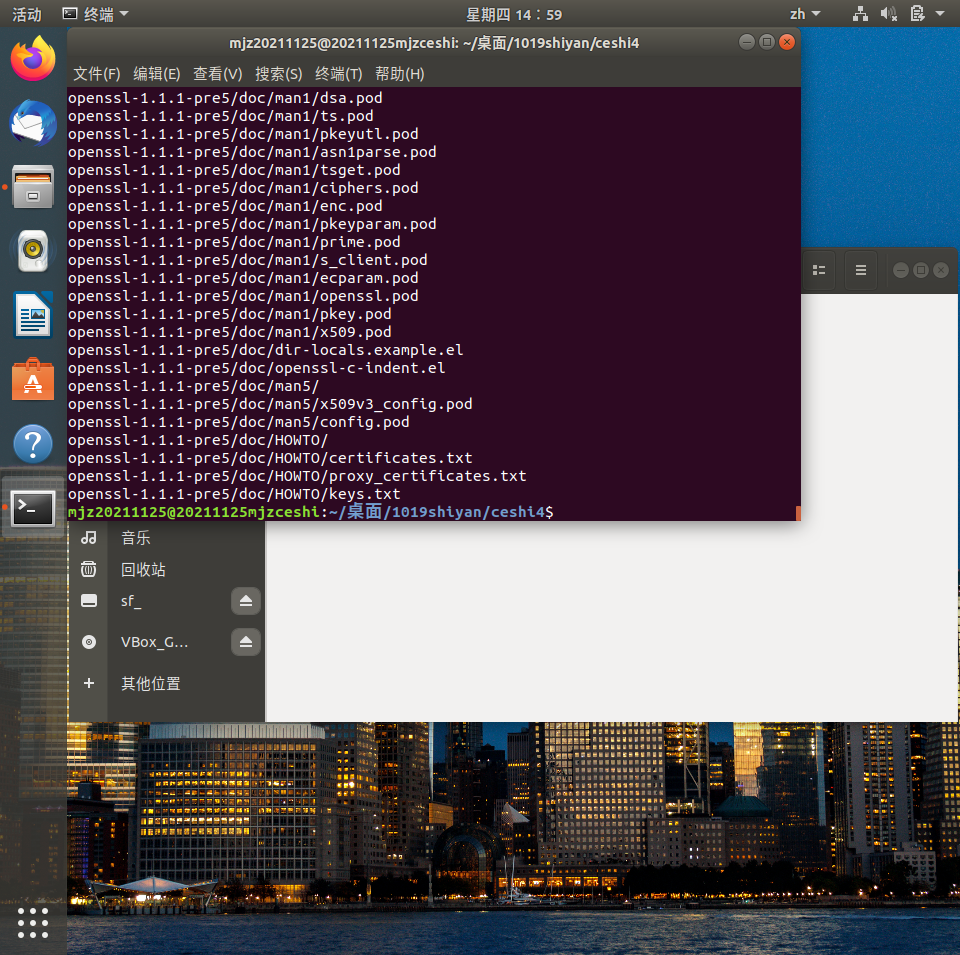Click the volume muted icon in top bar
This screenshot has width=960, height=955.
pyautogui.click(x=888, y=13)
